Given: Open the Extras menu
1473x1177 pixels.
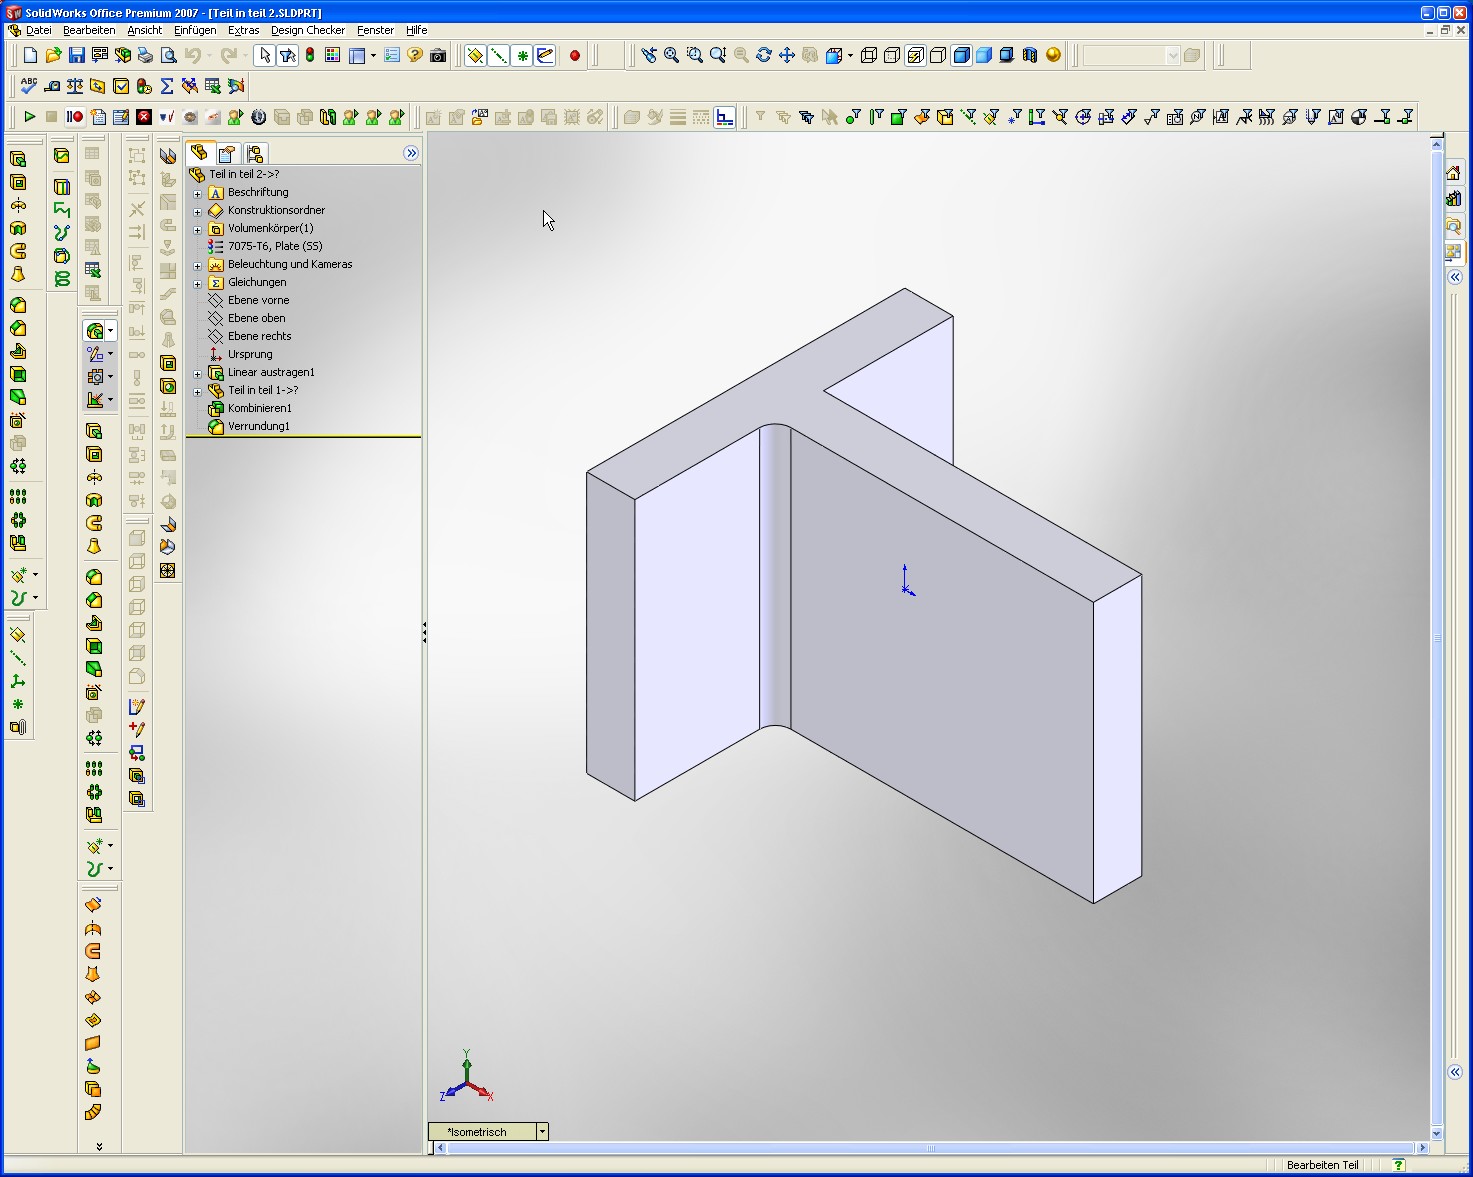Looking at the screenshot, I should [244, 30].
